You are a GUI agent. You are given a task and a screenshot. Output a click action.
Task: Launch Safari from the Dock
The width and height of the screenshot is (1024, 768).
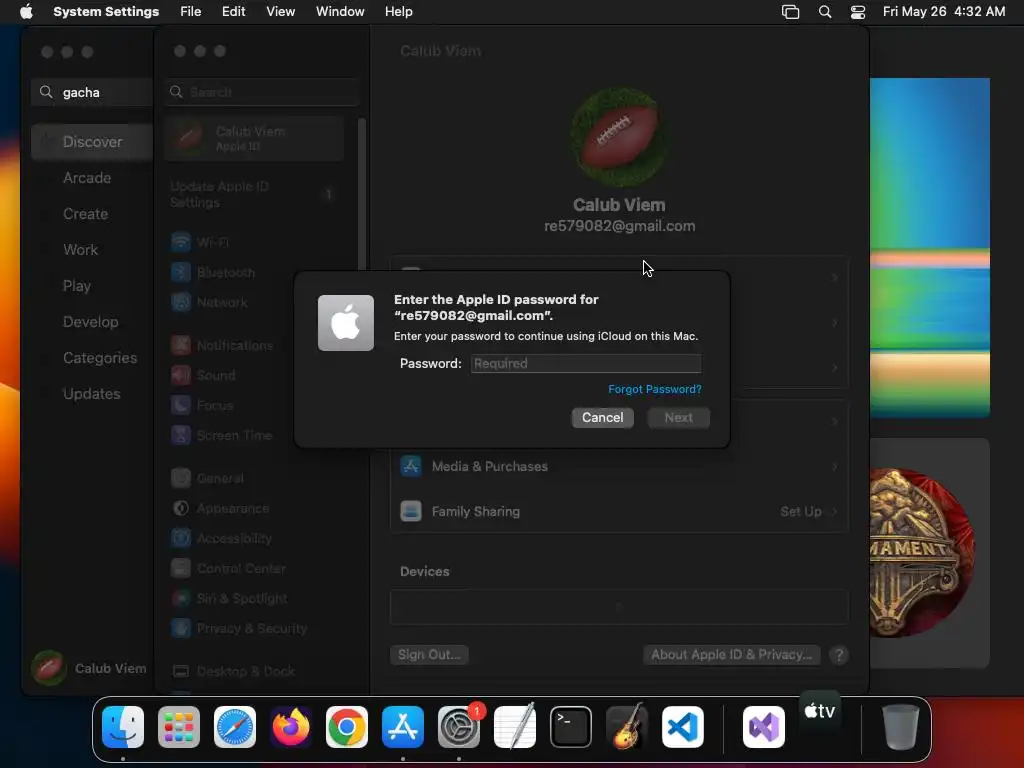[235, 727]
